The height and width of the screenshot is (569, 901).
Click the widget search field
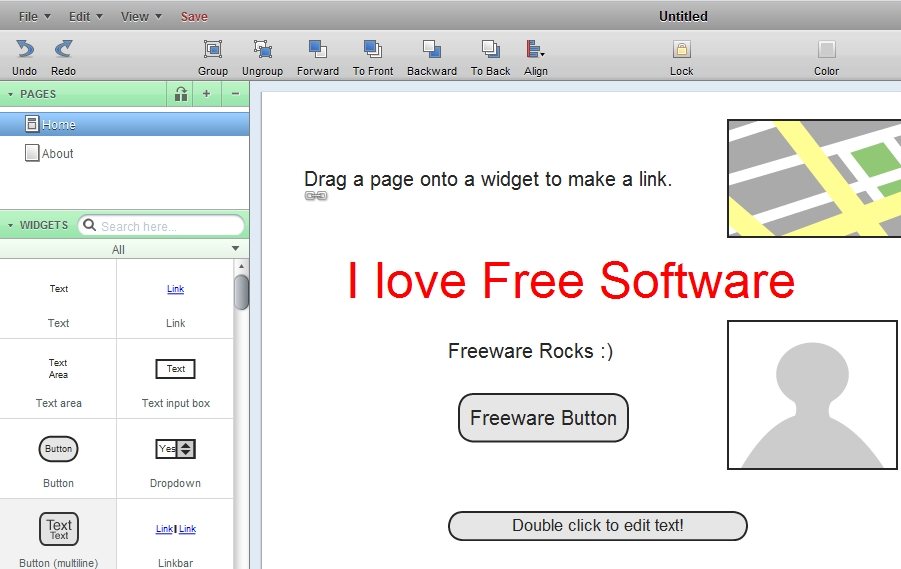pyautogui.click(x=168, y=226)
